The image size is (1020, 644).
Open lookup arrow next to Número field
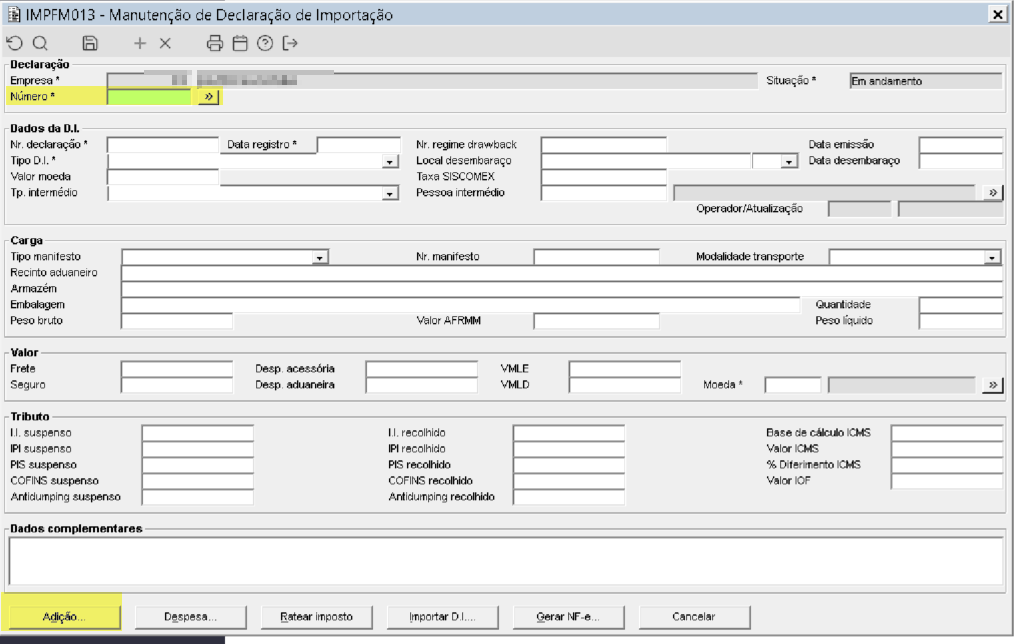[208, 97]
